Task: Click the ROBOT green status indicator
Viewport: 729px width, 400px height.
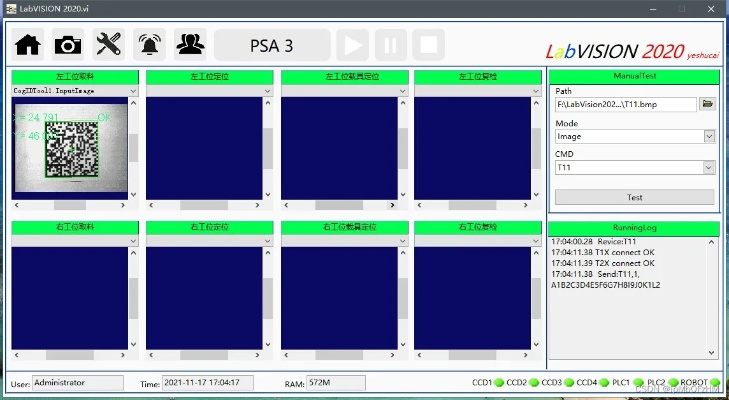Action: click(x=714, y=383)
